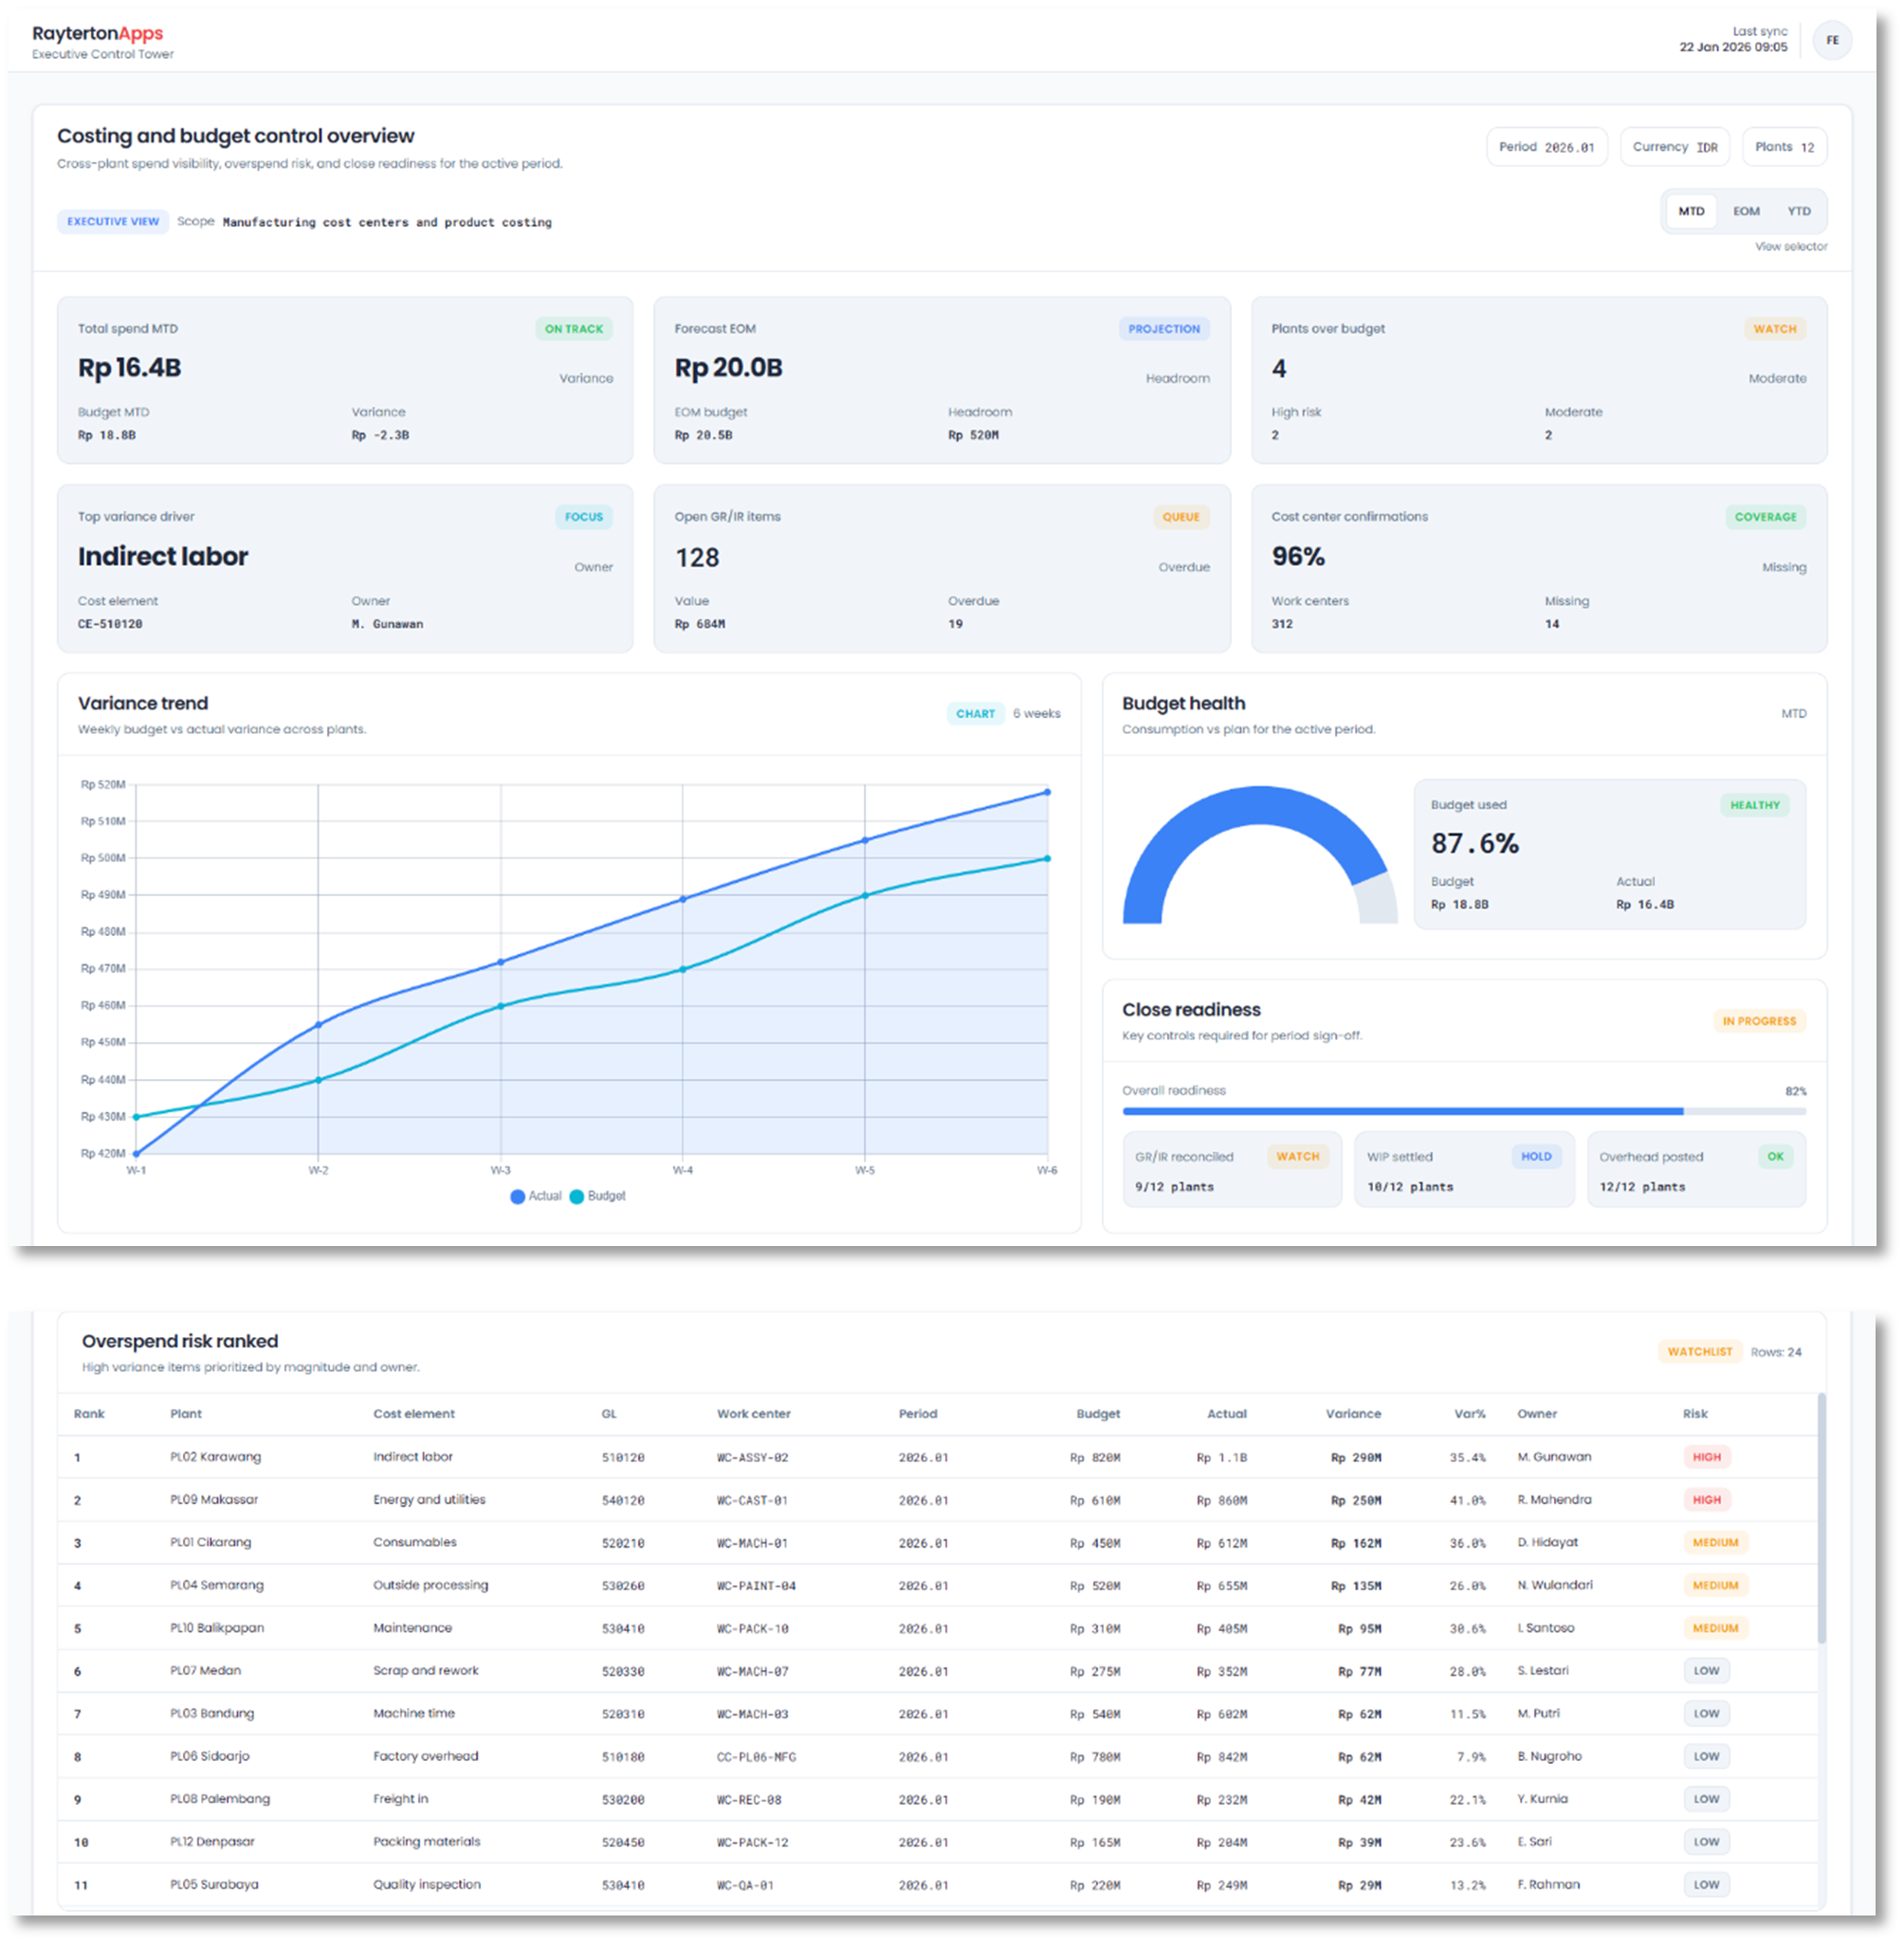Screen dimensions: 1904x1943
Task: Click the FE user avatar
Action: click(1831, 41)
